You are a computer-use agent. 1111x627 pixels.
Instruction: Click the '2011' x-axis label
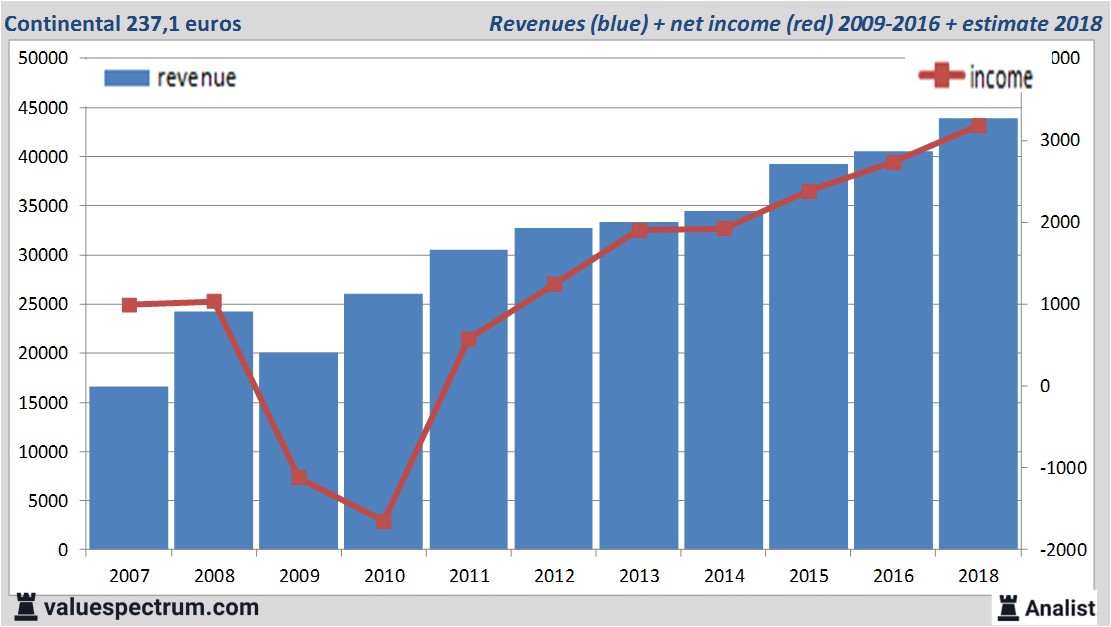point(469,575)
